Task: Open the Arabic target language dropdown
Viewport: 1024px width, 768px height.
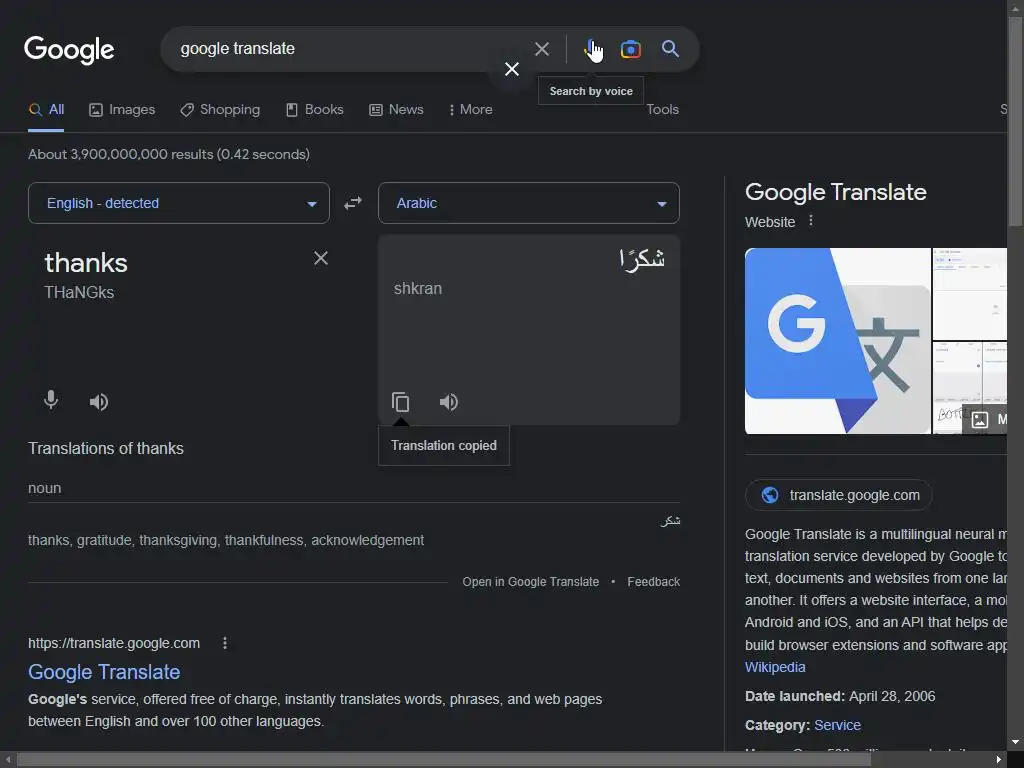Action: tap(528, 203)
